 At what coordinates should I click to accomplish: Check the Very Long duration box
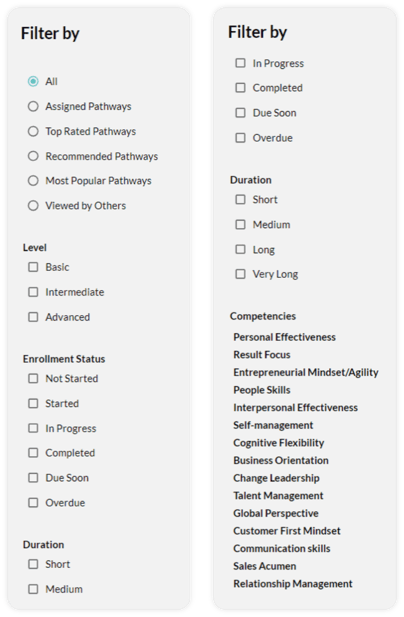click(240, 274)
